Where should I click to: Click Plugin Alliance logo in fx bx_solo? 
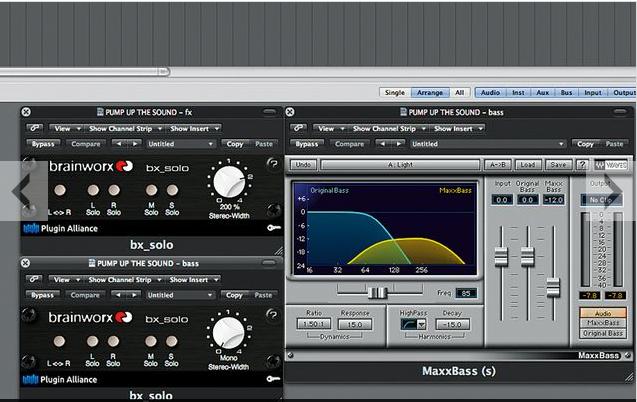pos(61,229)
